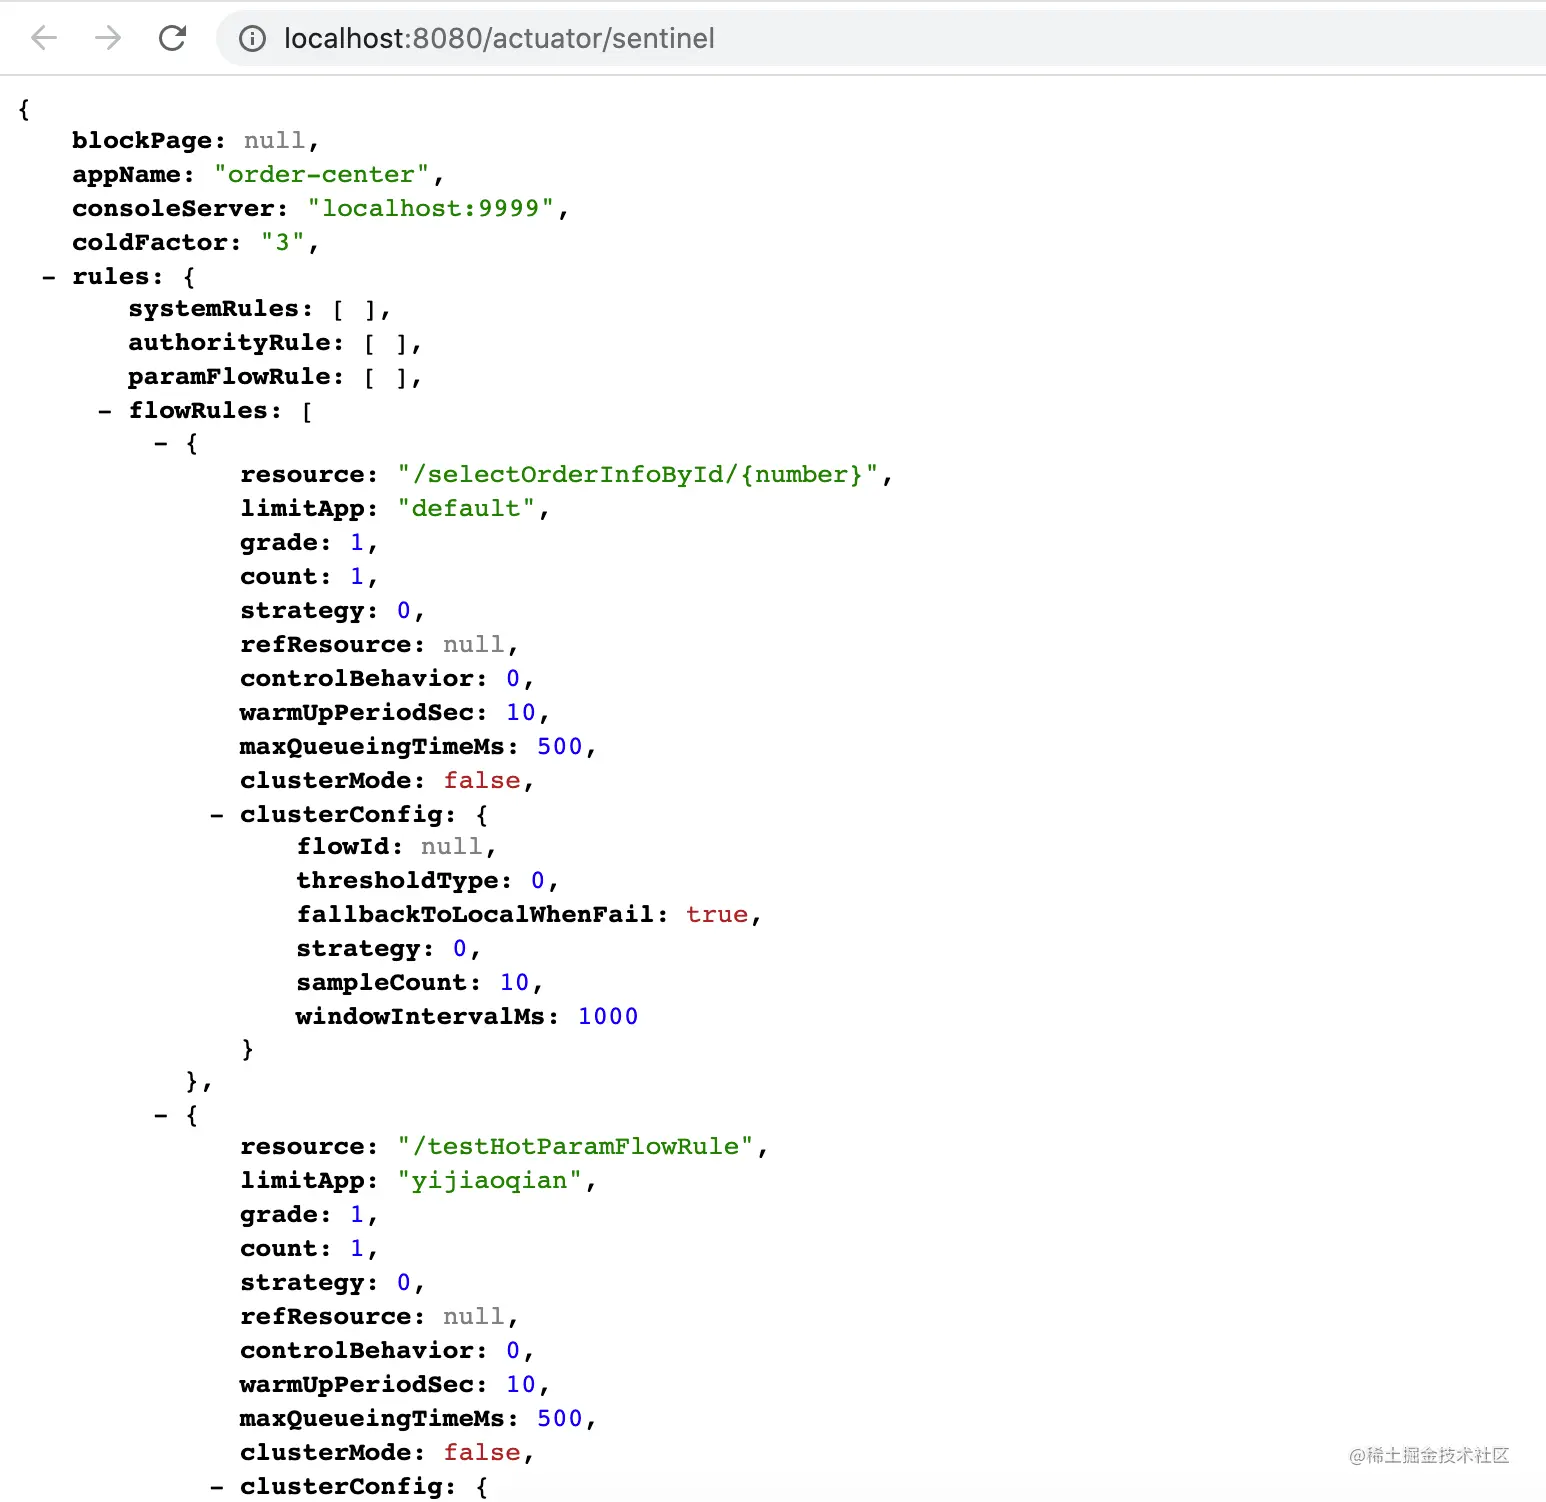Collapse the rules object

(48, 277)
